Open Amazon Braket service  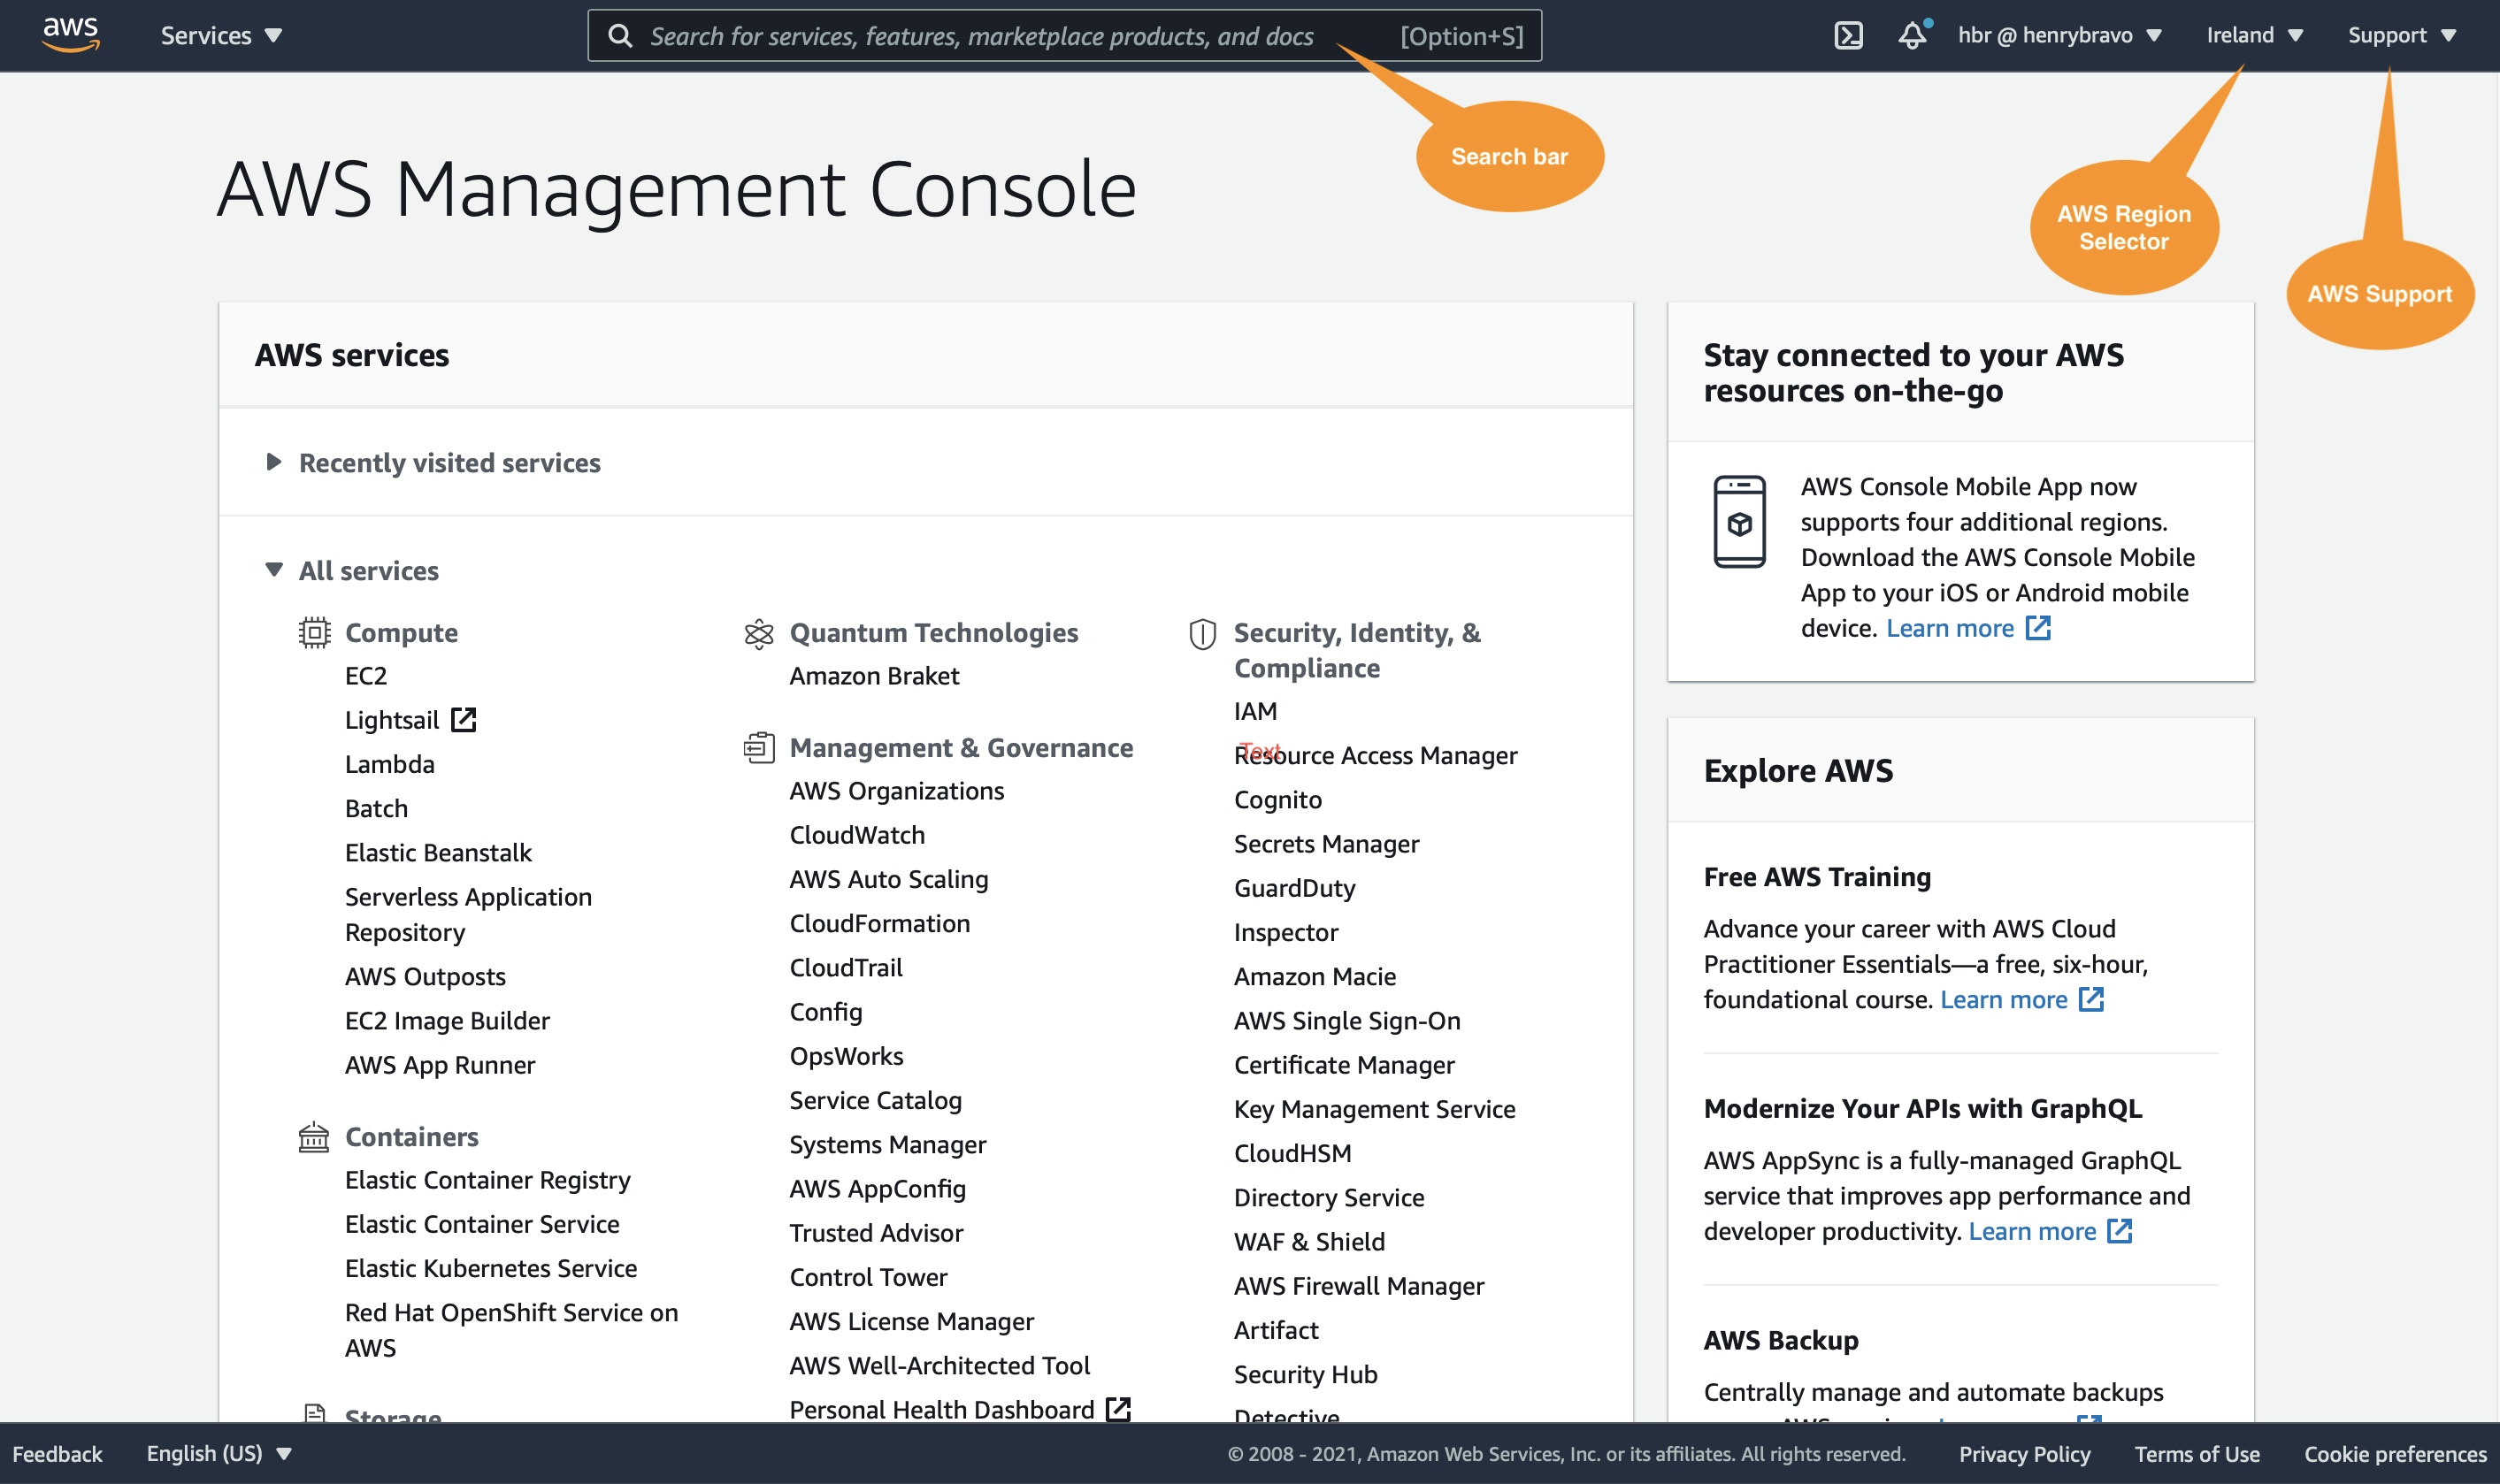tap(874, 676)
